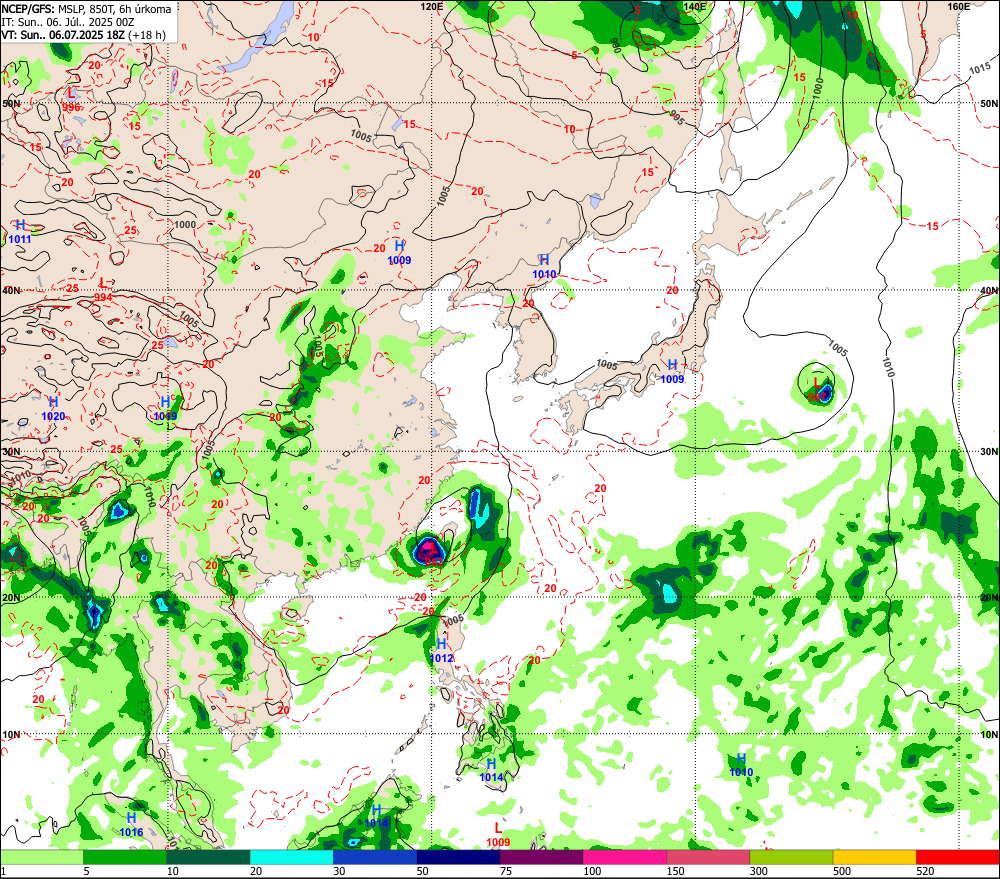Select the orange 500–520 mm legend swatch

pos(874,857)
